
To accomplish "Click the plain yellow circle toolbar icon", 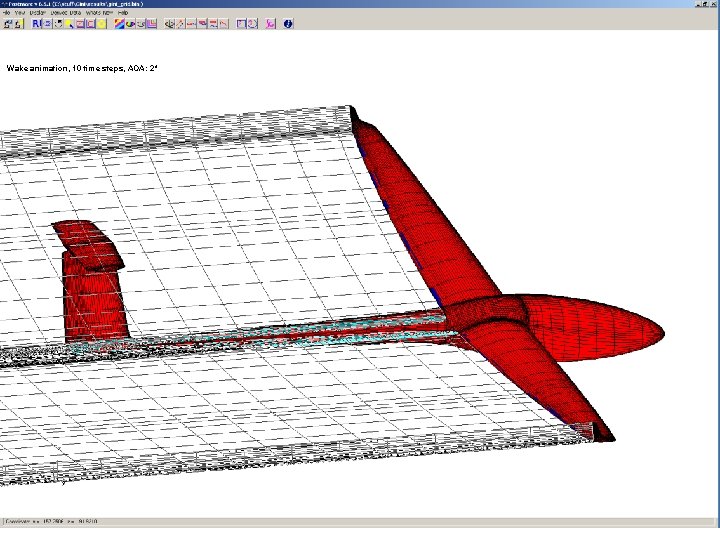I will coord(101,23).
